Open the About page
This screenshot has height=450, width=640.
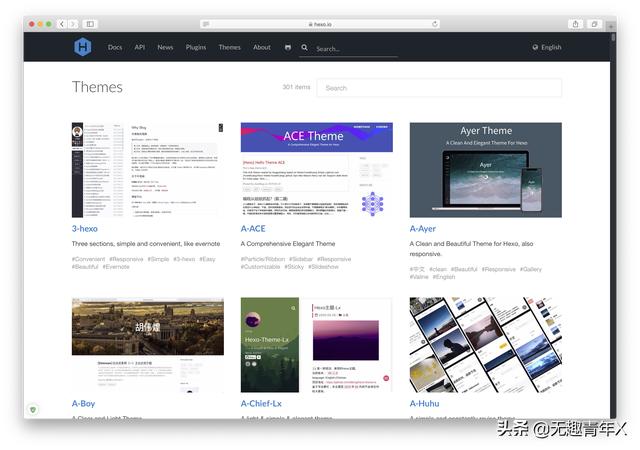(x=262, y=47)
